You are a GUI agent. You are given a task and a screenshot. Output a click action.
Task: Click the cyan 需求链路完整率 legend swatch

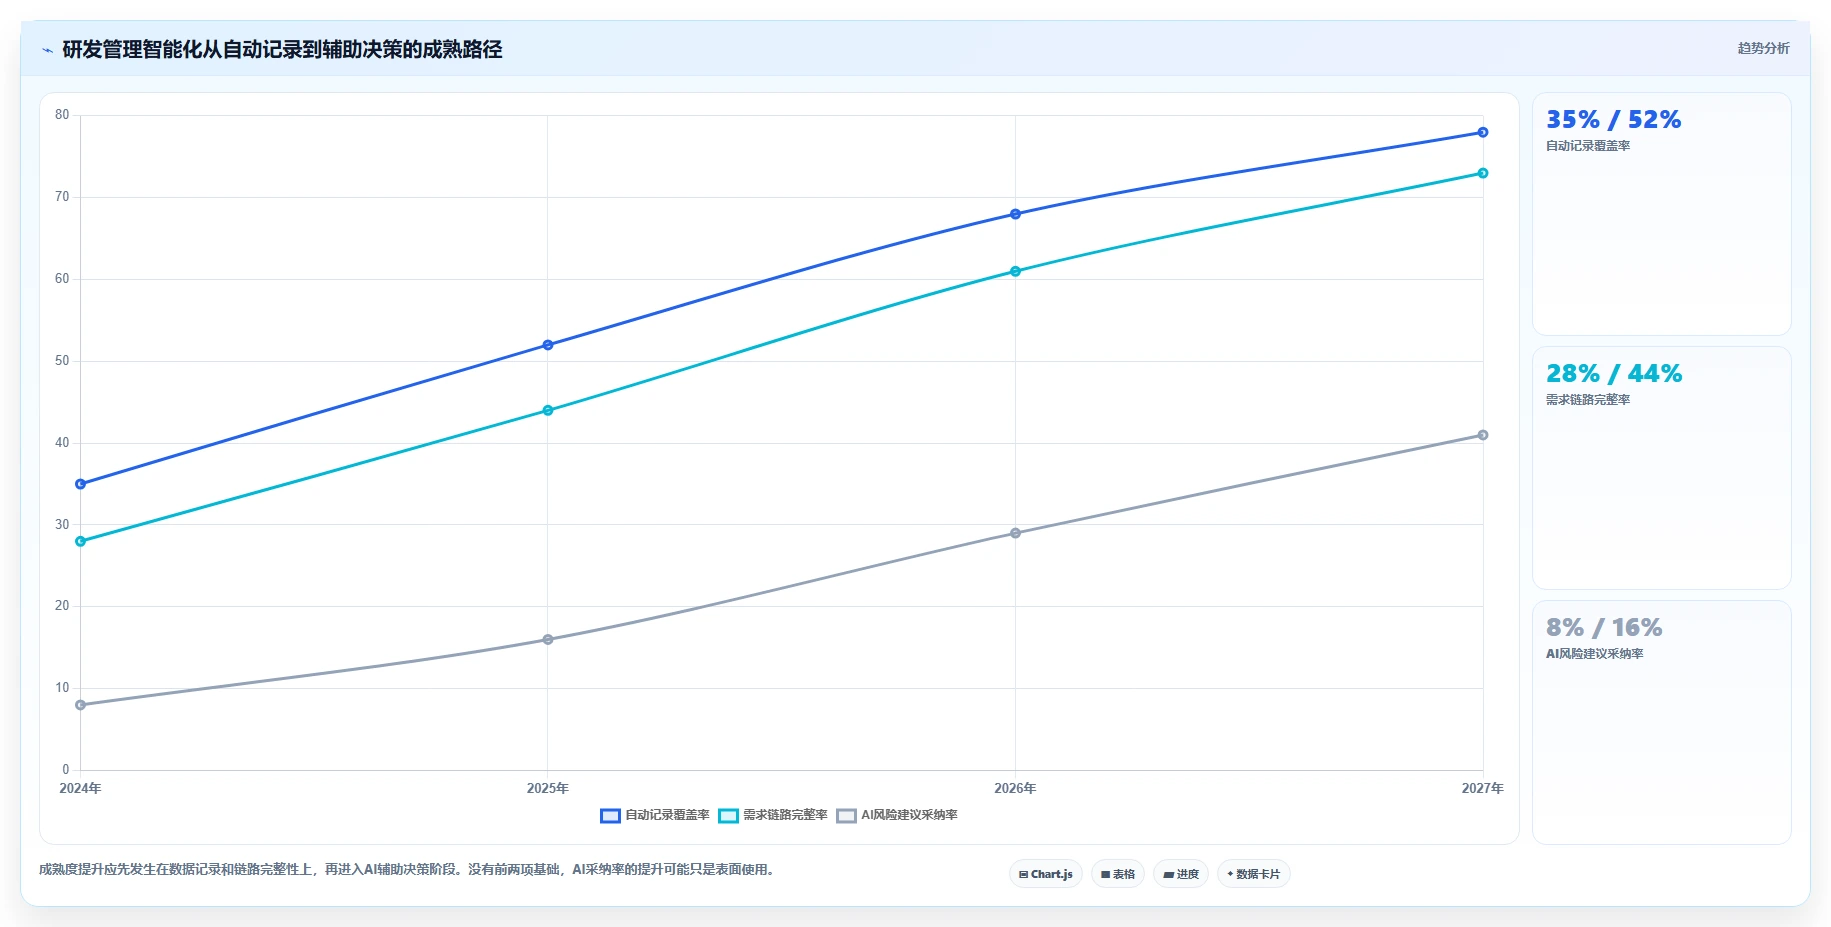pos(728,816)
